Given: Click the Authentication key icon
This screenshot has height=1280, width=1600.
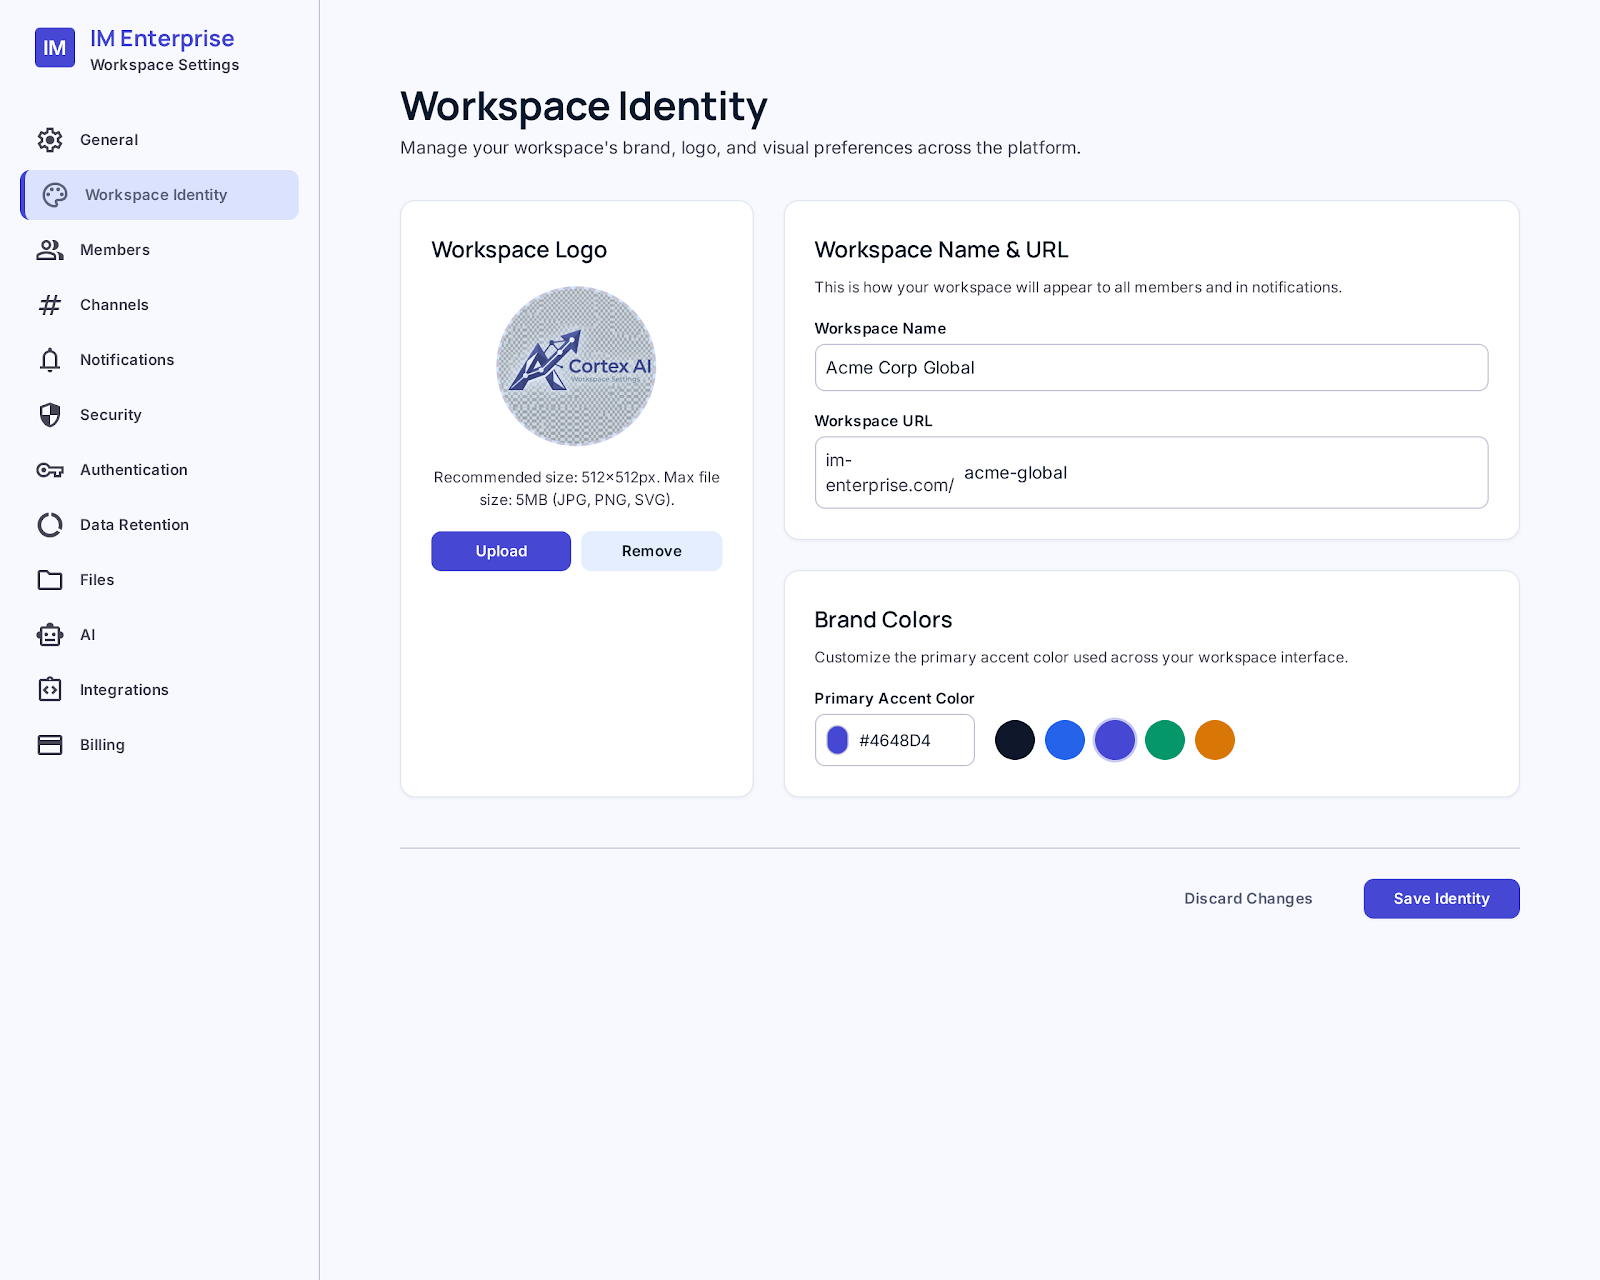Looking at the screenshot, I should pos(50,470).
